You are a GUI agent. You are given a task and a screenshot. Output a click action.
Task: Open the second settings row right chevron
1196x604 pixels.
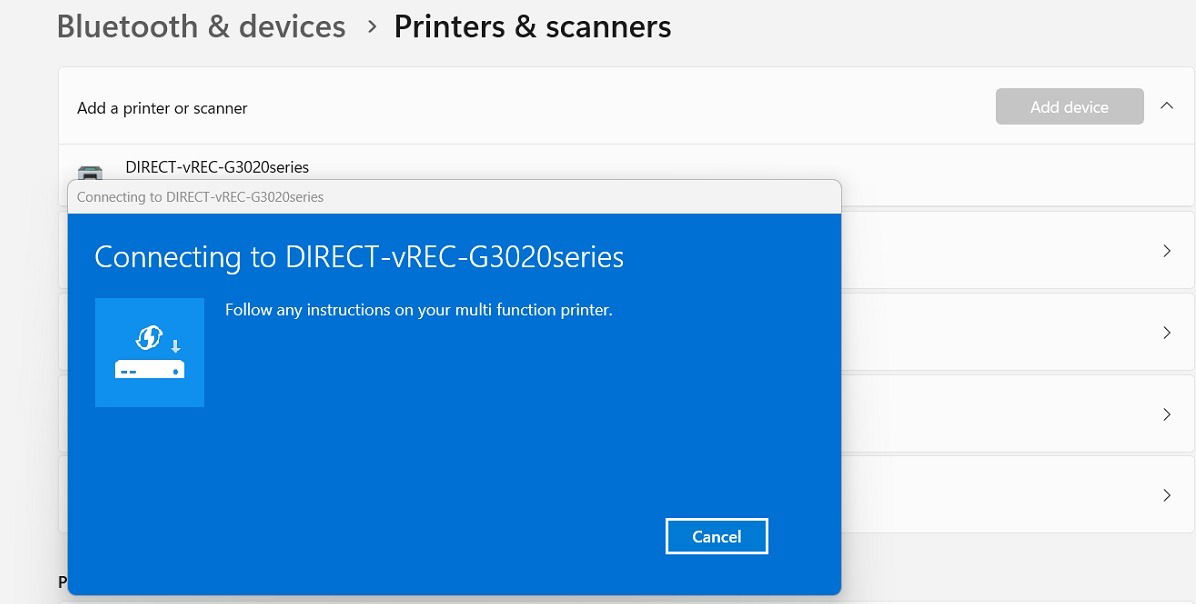(1166, 332)
